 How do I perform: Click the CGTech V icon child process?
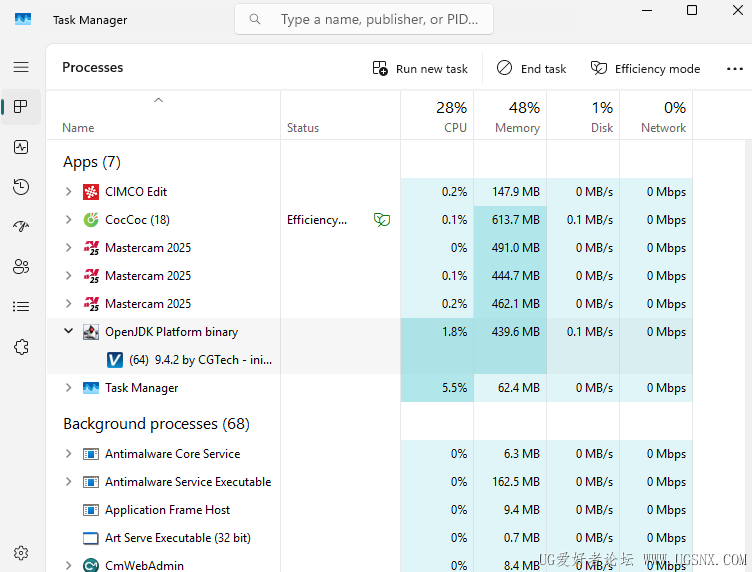pyautogui.click(x=115, y=360)
